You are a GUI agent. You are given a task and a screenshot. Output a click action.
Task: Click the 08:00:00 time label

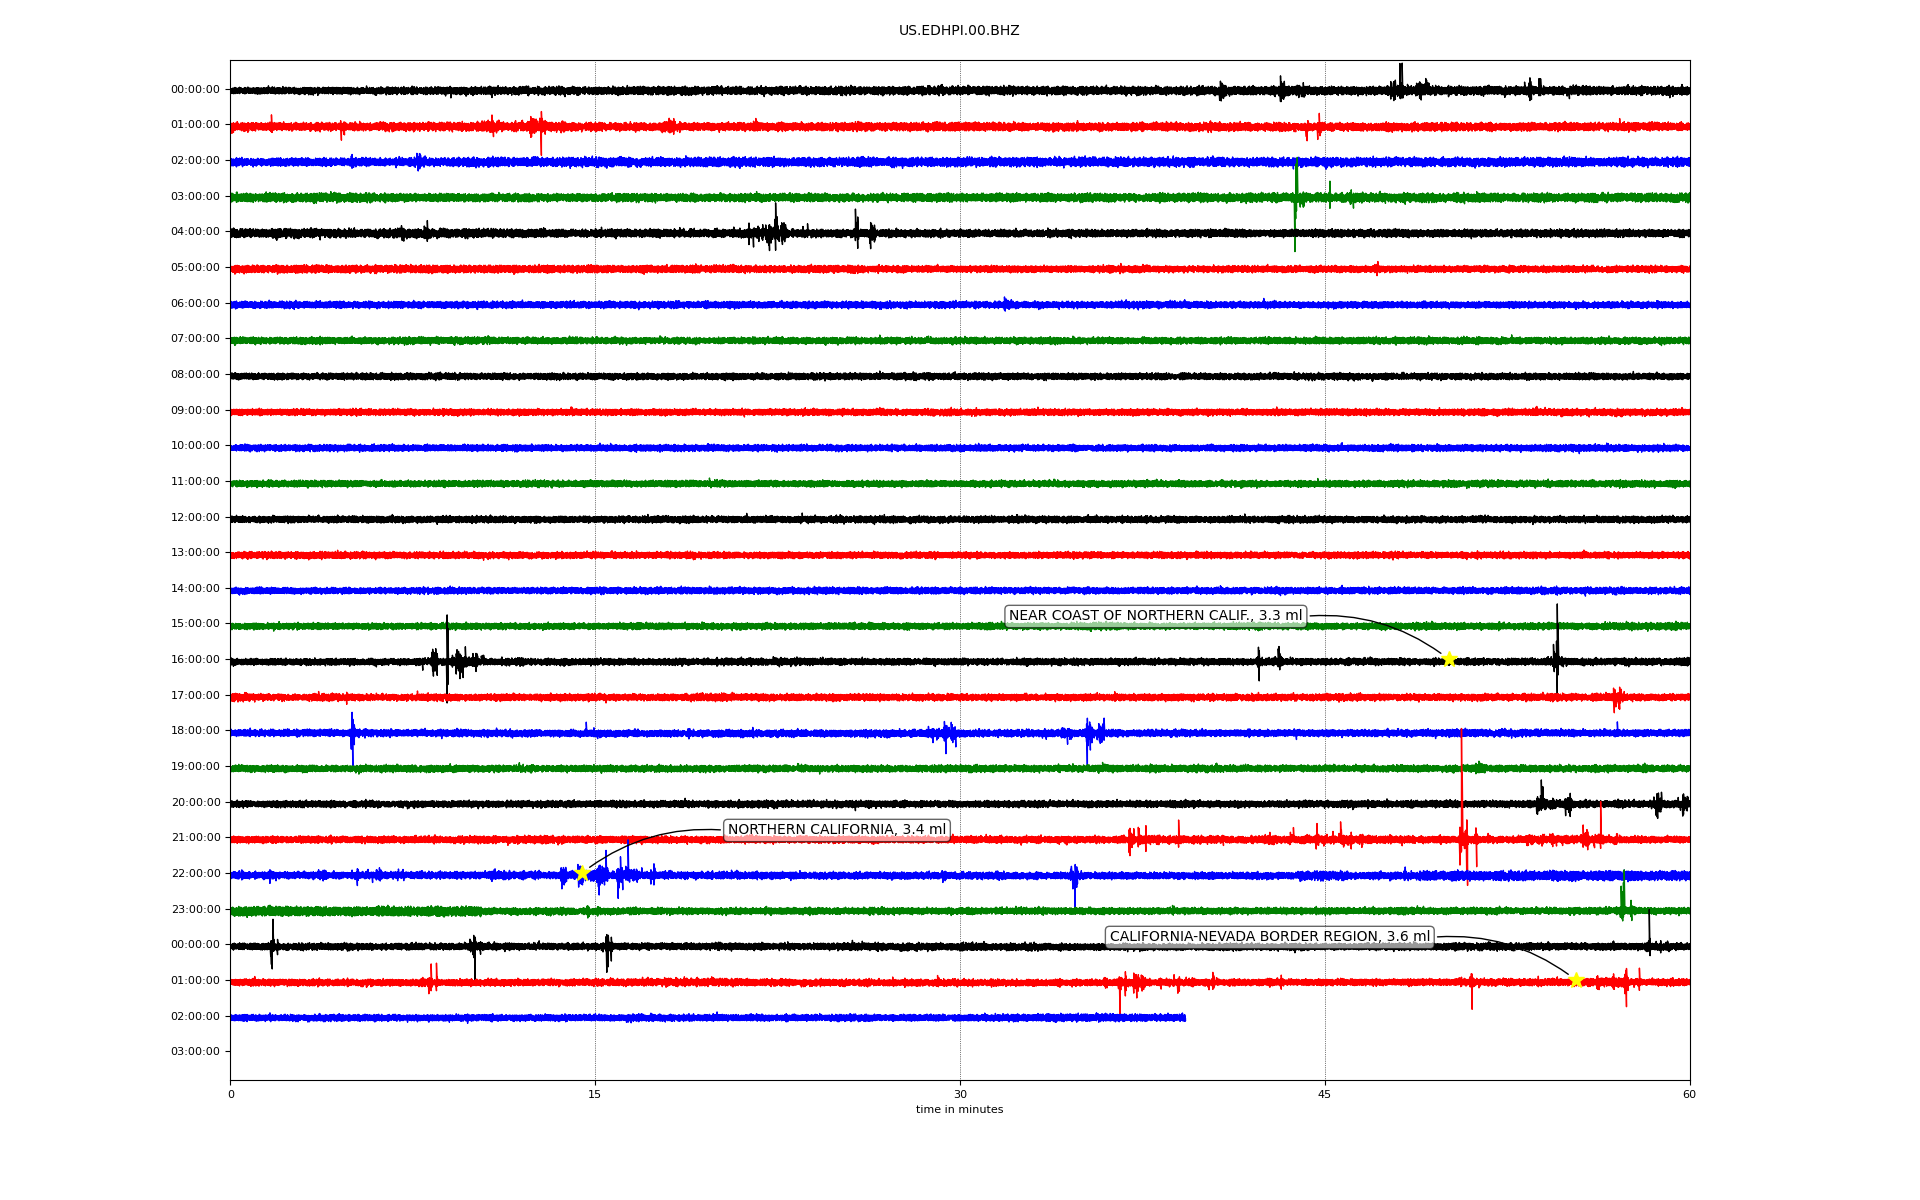[x=195, y=375]
